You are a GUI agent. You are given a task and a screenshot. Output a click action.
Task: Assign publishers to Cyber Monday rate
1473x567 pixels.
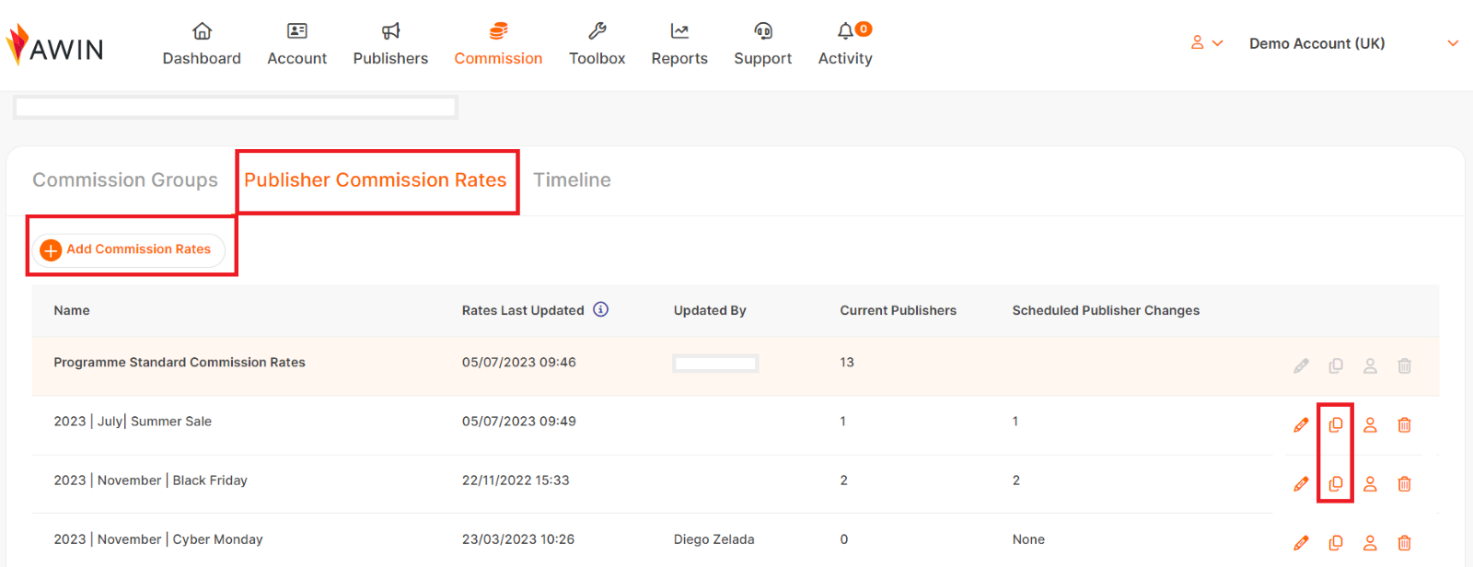pos(1370,543)
